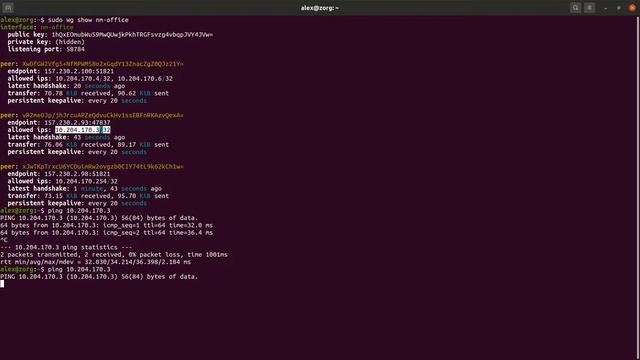Screen dimensions: 640x360
Task: Click the handshake line '1 minute, 43 seconds ago'
Action: (x=84, y=189)
